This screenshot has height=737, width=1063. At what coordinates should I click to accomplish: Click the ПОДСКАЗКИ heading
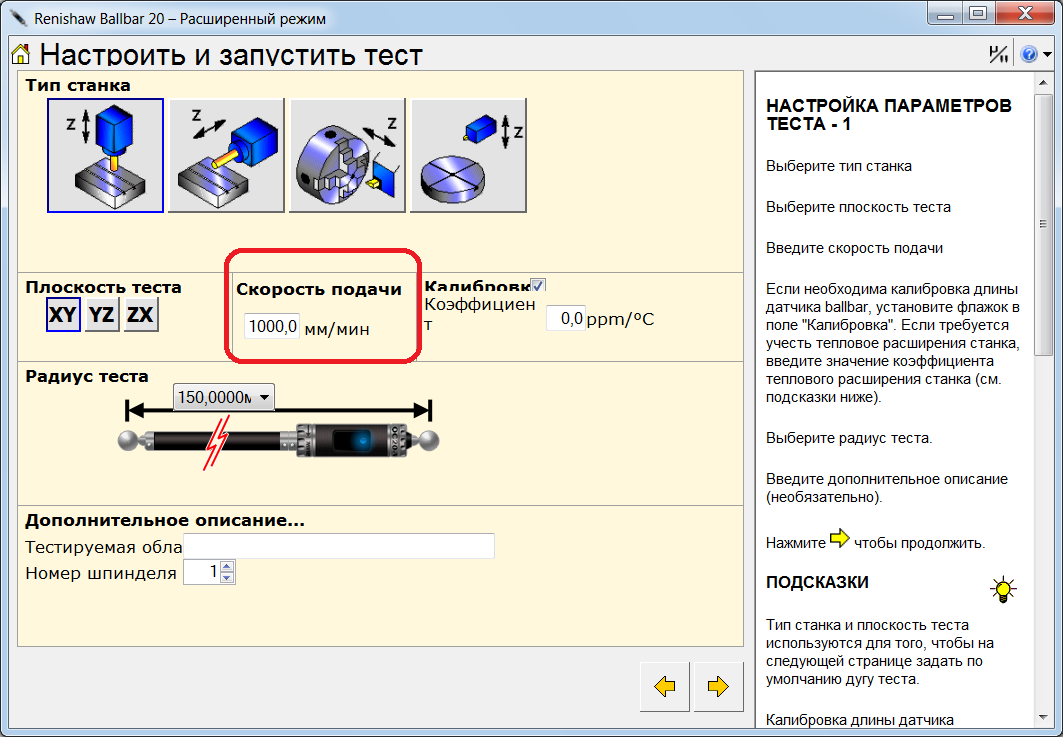coord(817,582)
